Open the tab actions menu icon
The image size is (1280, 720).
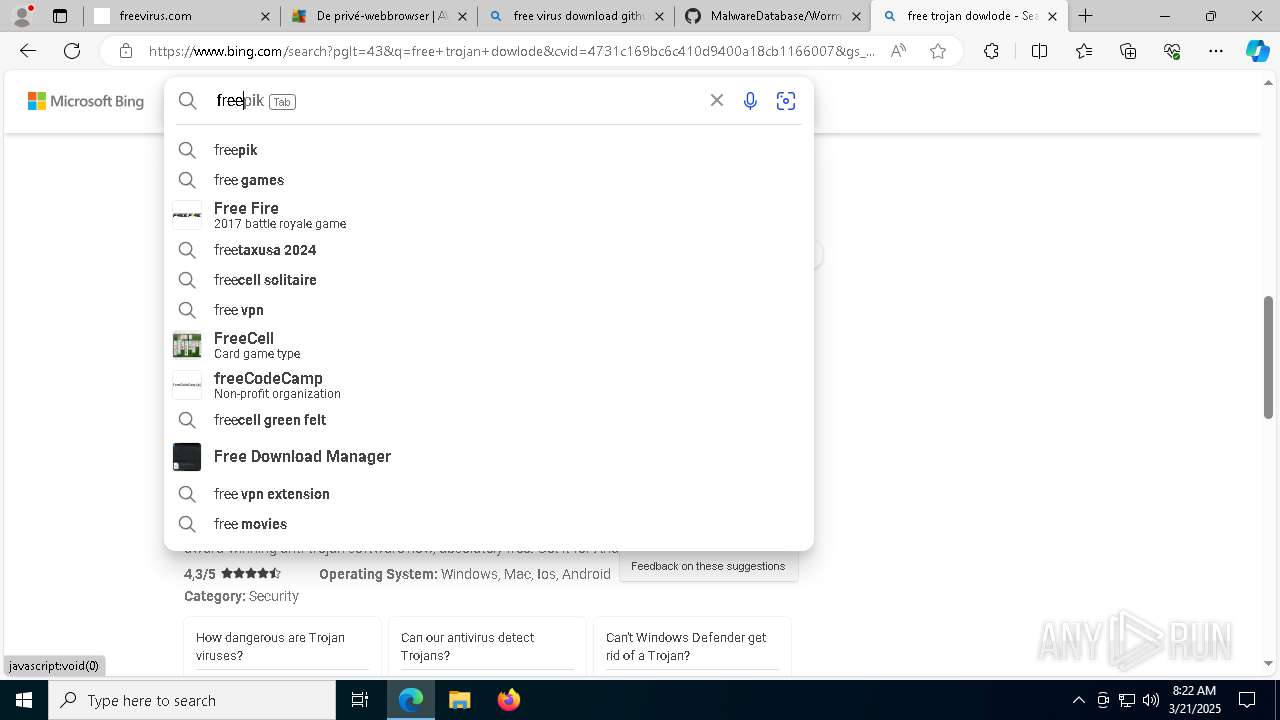(60, 16)
